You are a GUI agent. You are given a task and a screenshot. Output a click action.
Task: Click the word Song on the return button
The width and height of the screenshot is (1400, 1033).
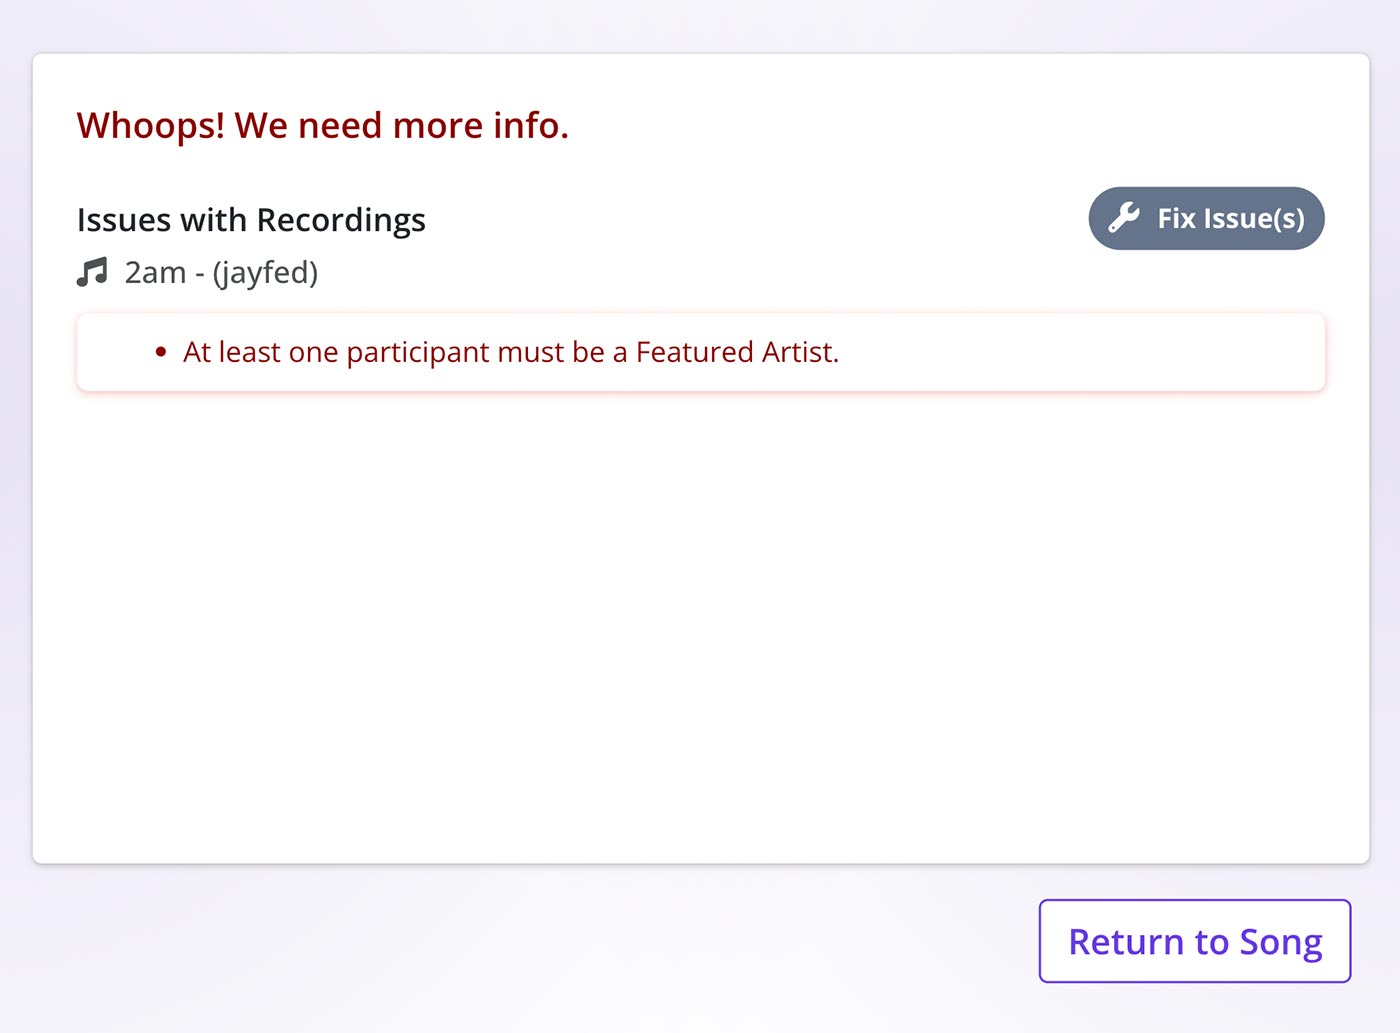tap(1281, 942)
